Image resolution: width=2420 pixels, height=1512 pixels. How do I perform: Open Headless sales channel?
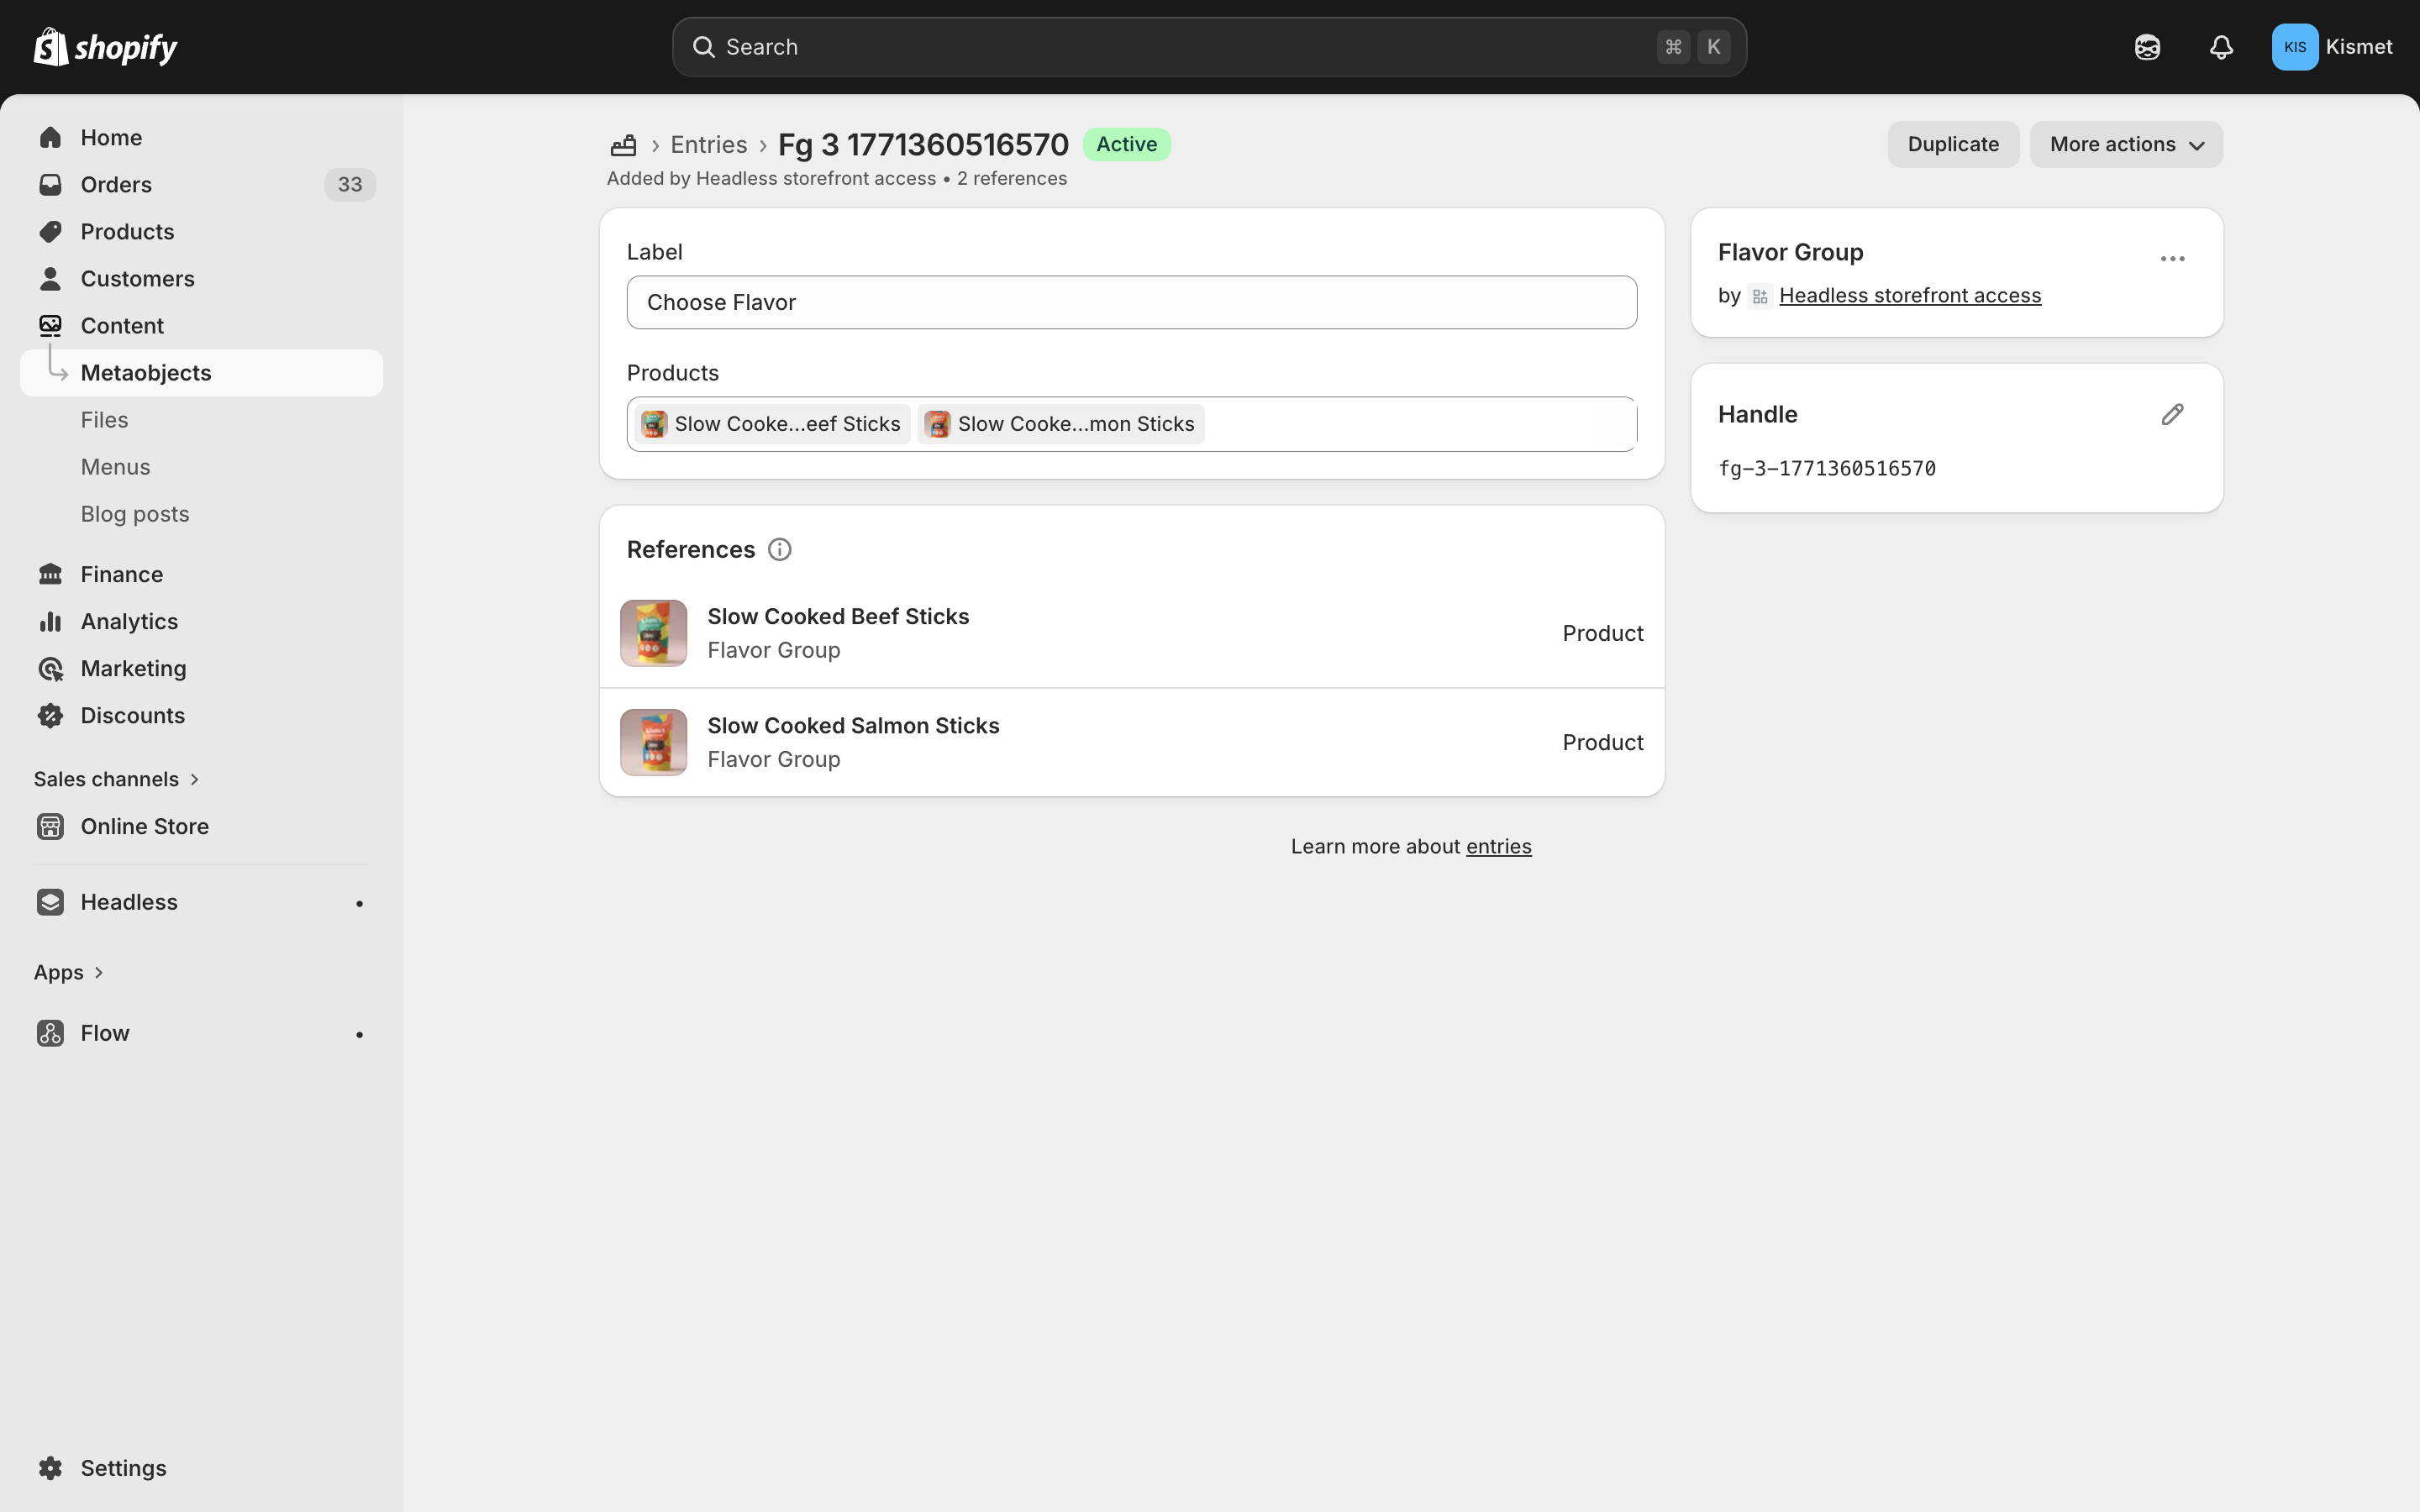[129, 902]
